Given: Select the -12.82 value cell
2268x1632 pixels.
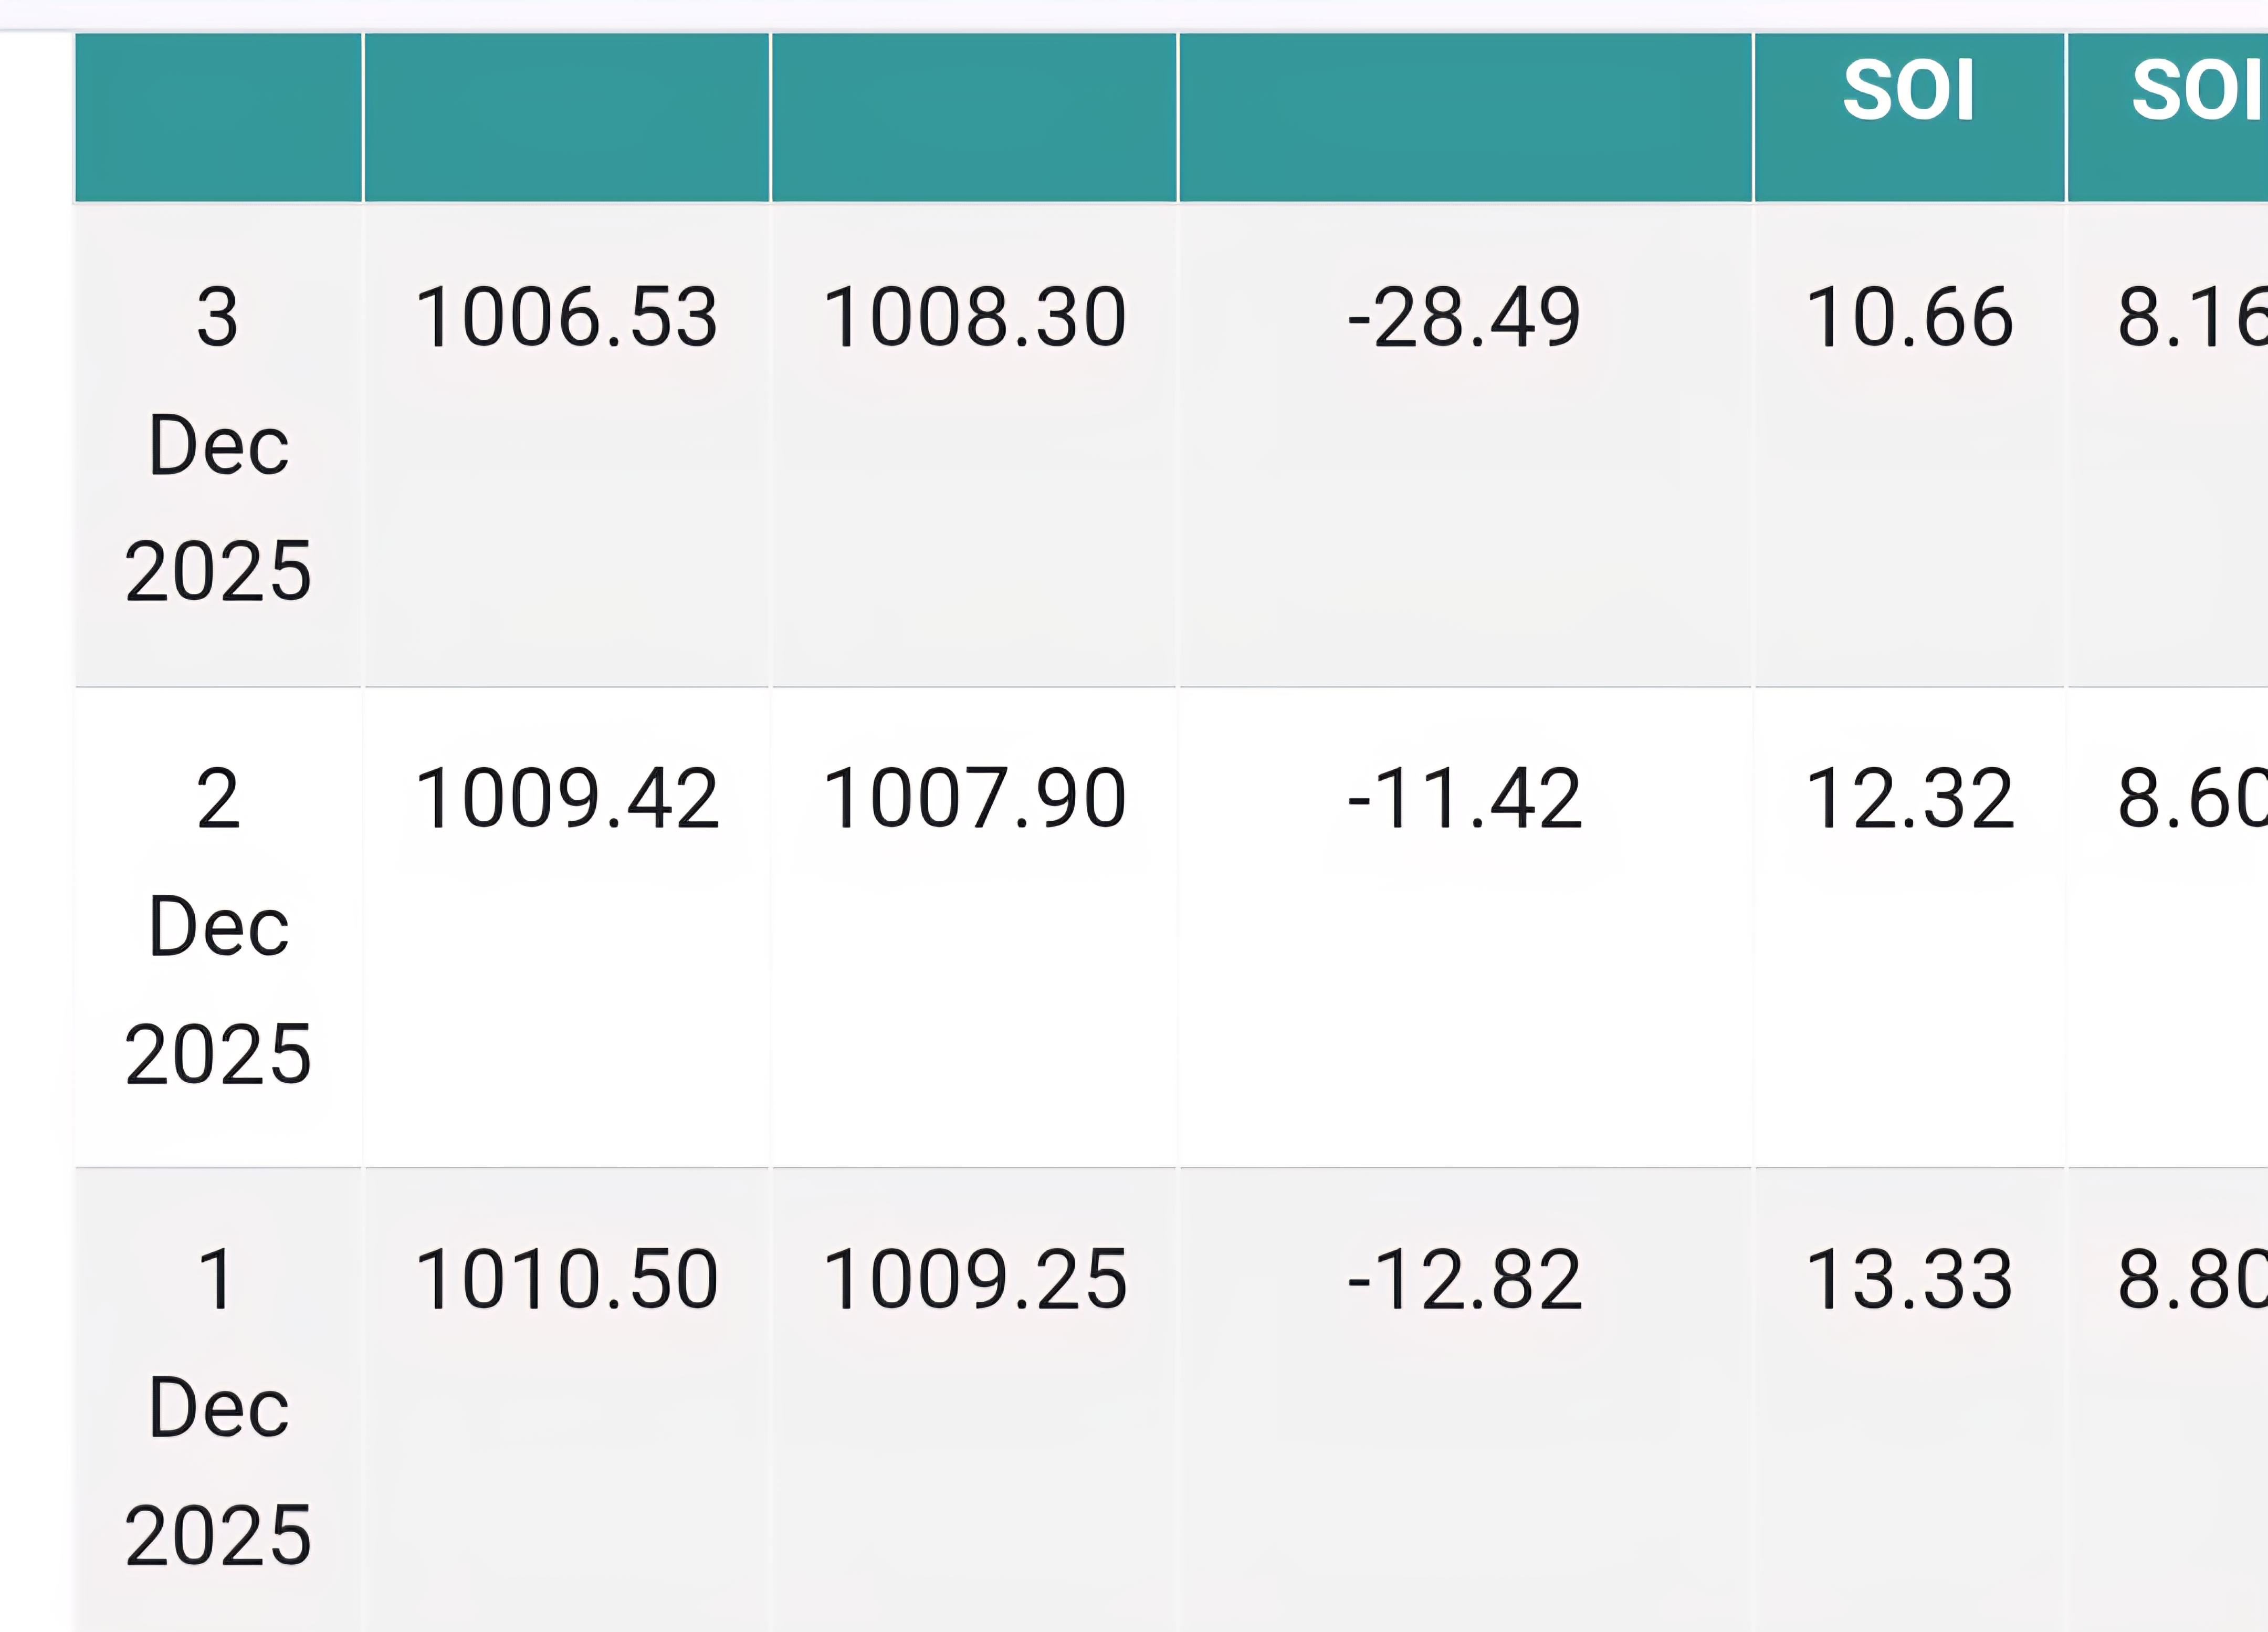Looking at the screenshot, I should click(1464, 1280).
